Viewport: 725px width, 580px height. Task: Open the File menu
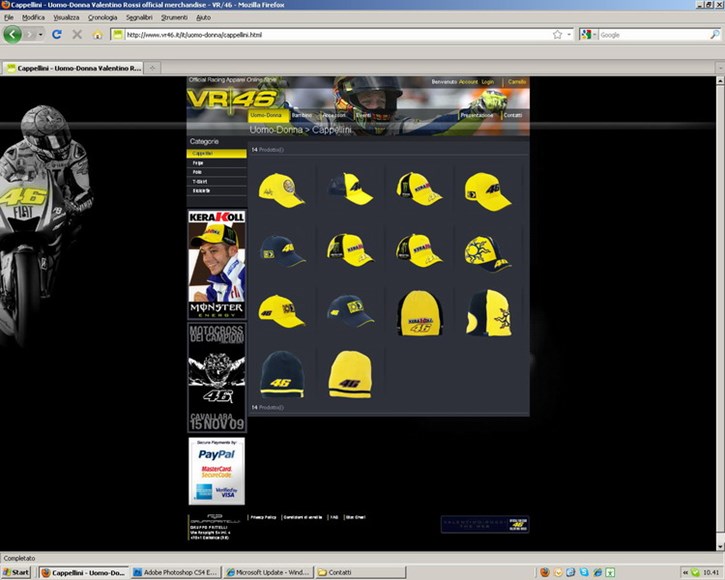click(9, 17)
